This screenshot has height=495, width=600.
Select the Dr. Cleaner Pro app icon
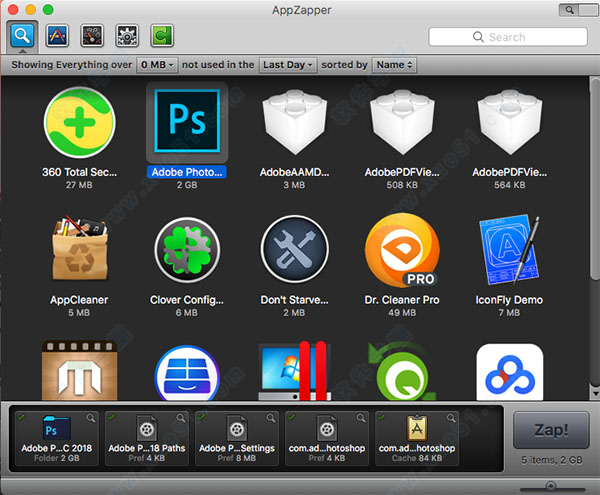tap(402, 250)
